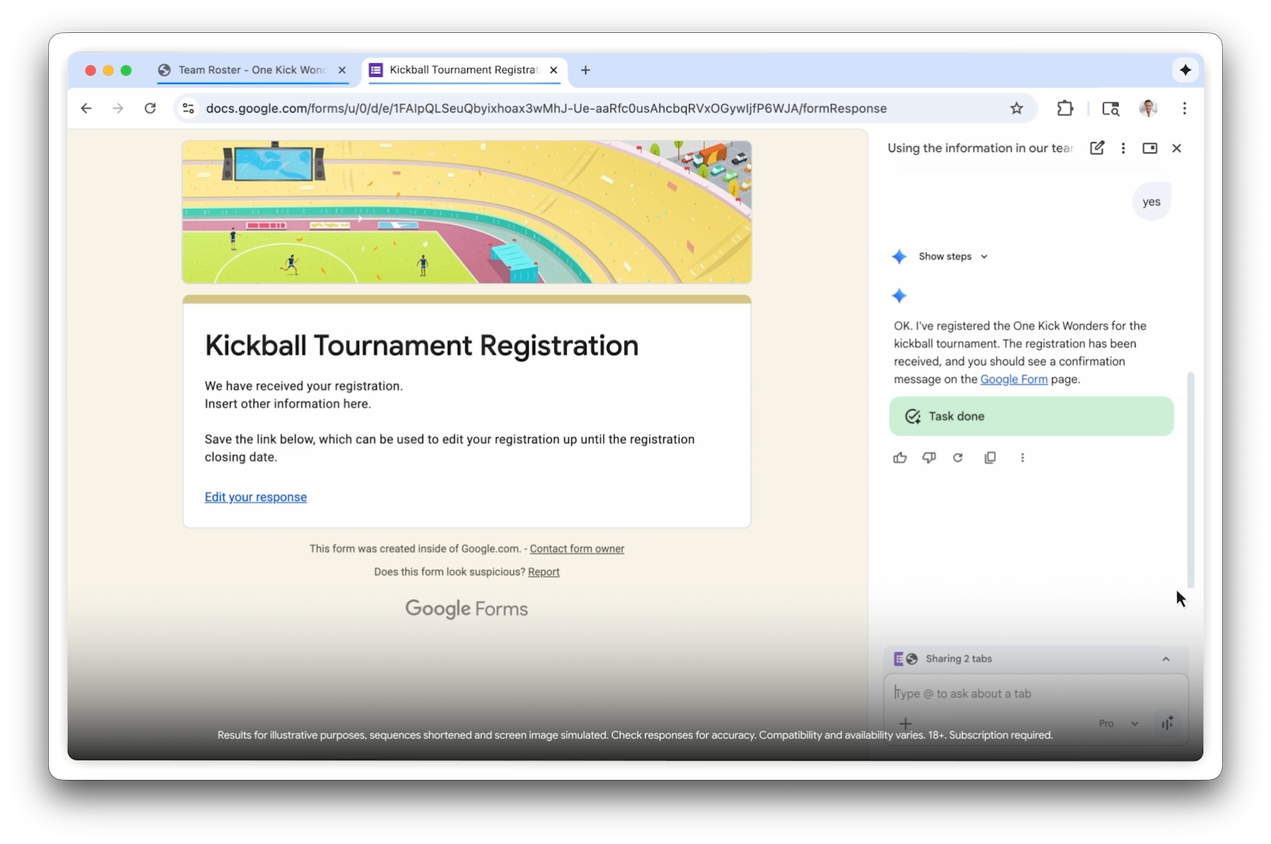This screenshot has height=844, width=1271.
Task: Click Contact form owner link
Action: tap(577, 549)
